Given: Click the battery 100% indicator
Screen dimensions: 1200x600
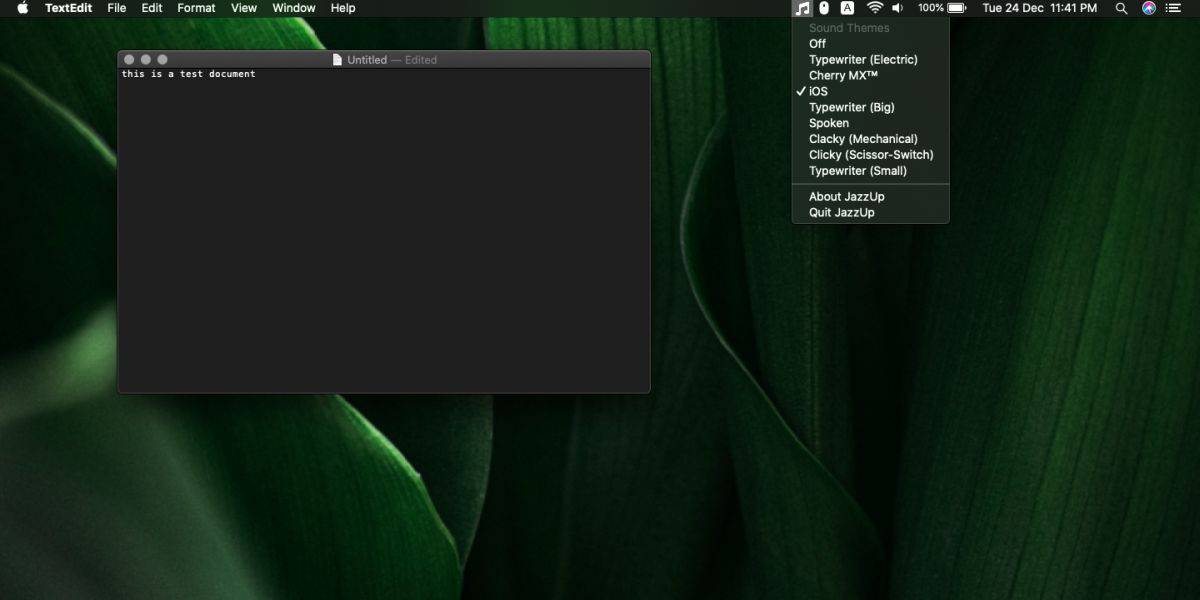Looking at the screenshot, I should tap(941, 8).
